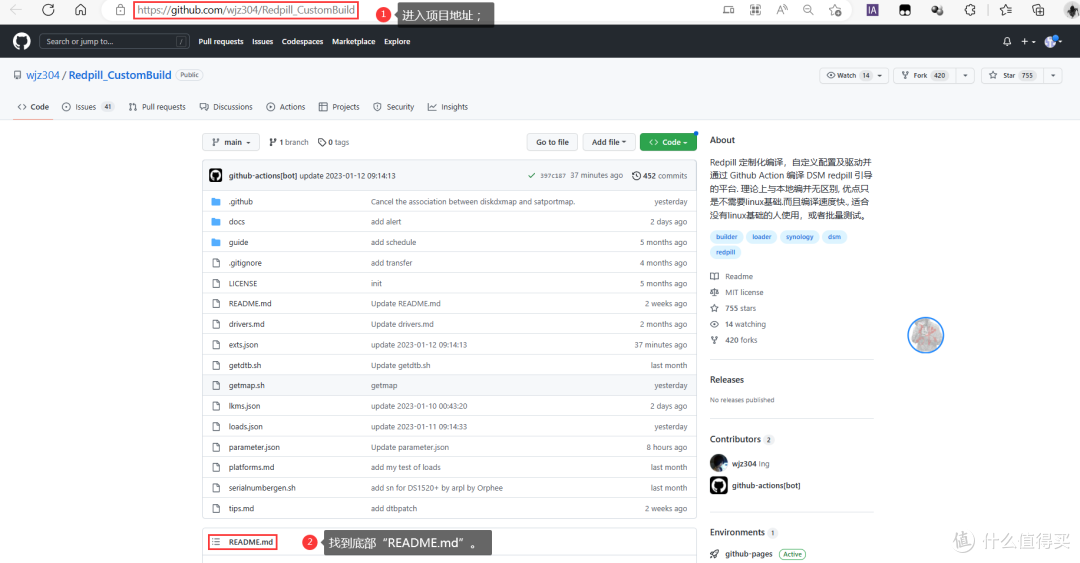
Task: Open the README.md outline list icon
Action: [x=216, y=542]
